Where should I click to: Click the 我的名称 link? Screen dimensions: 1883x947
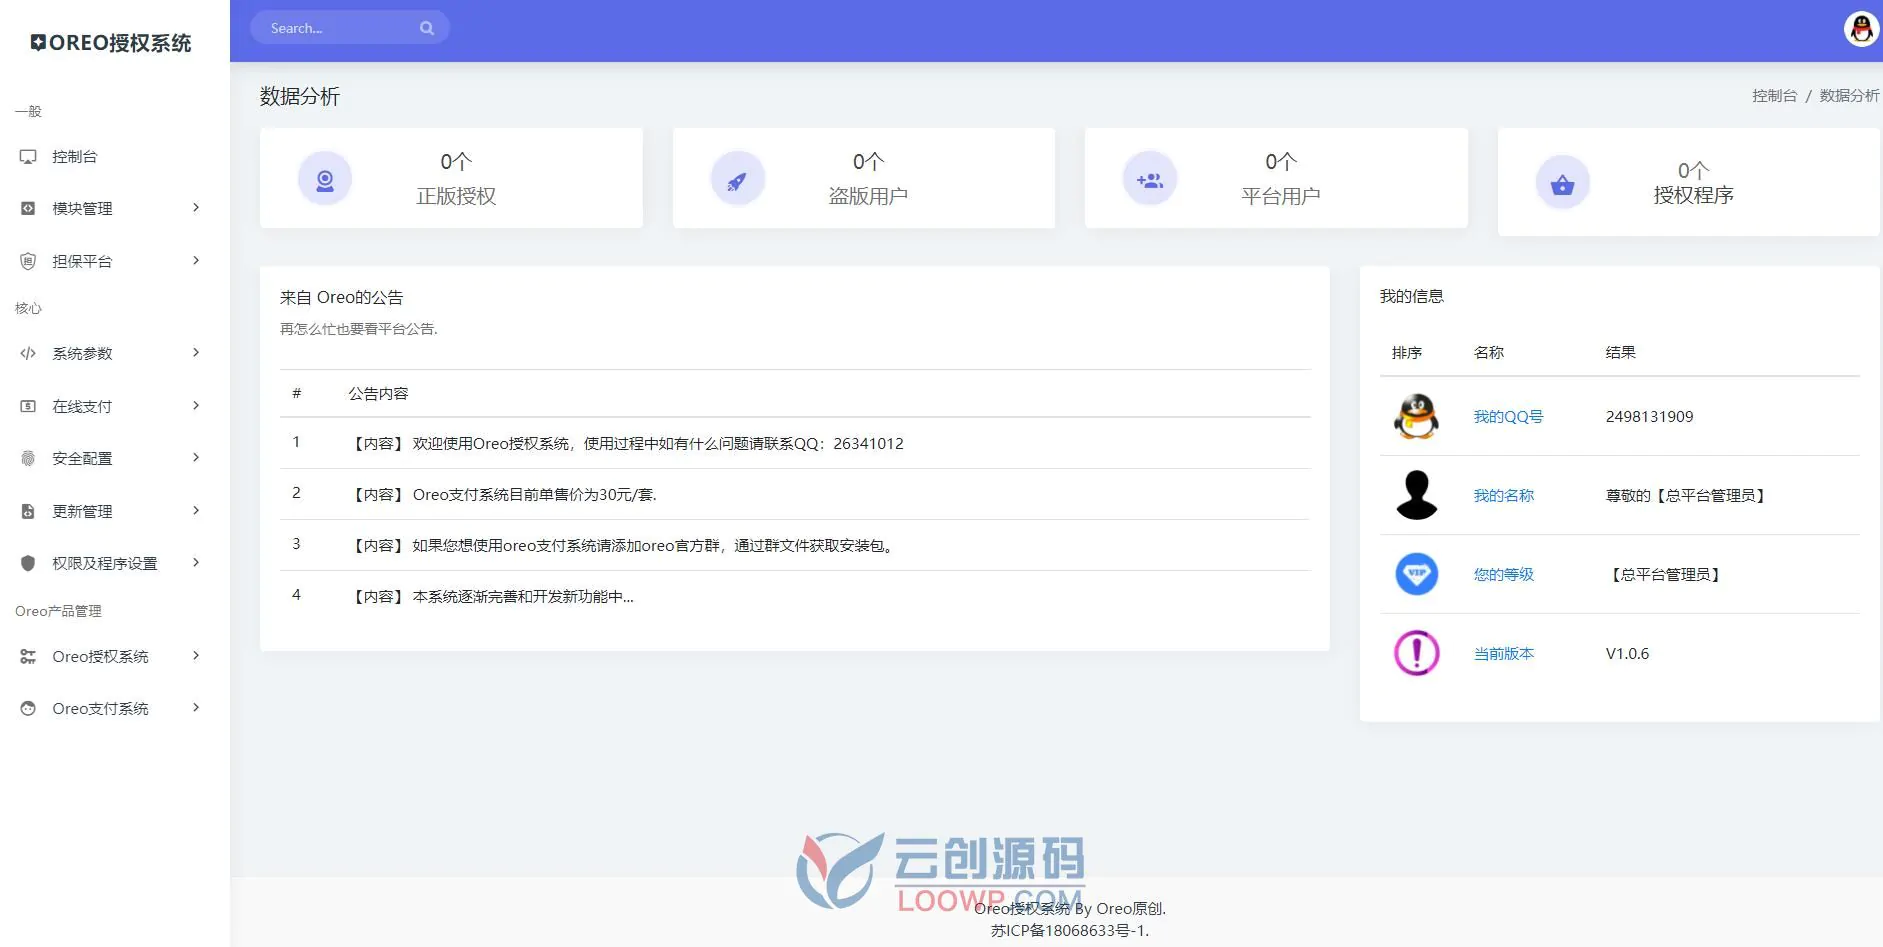point(1503,496)
